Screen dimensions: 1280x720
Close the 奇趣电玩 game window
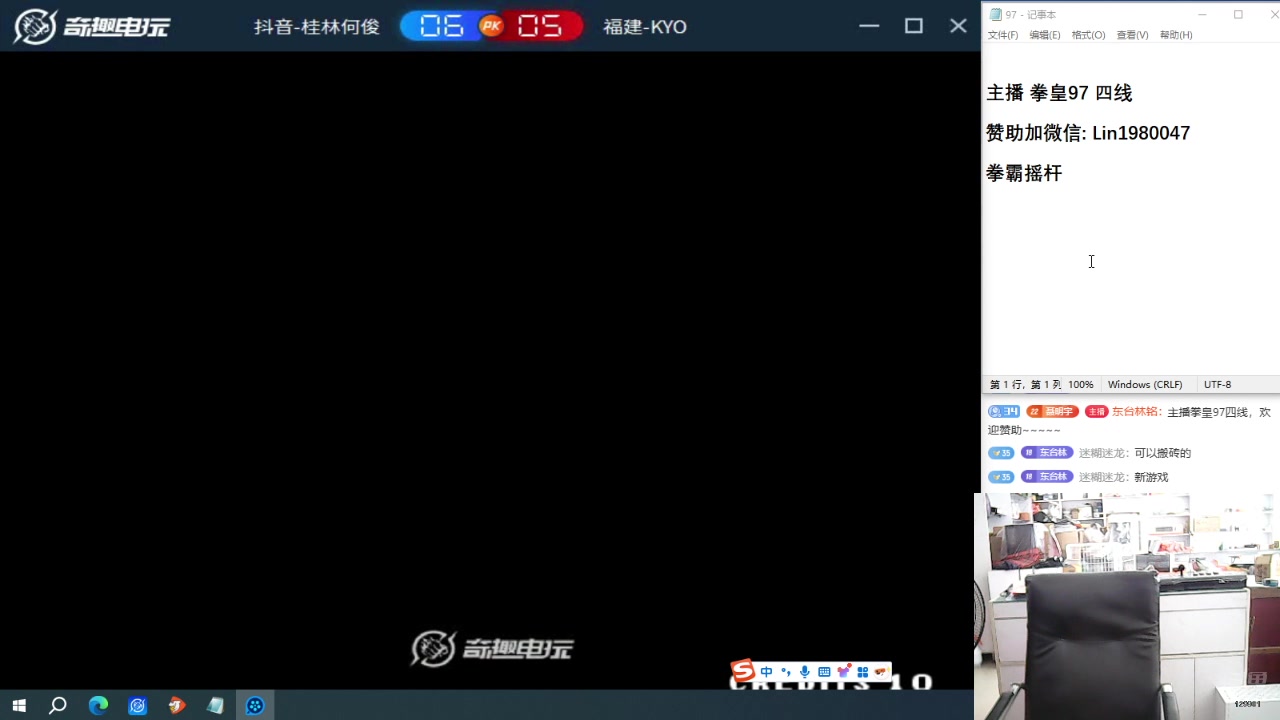click(958, 26)
